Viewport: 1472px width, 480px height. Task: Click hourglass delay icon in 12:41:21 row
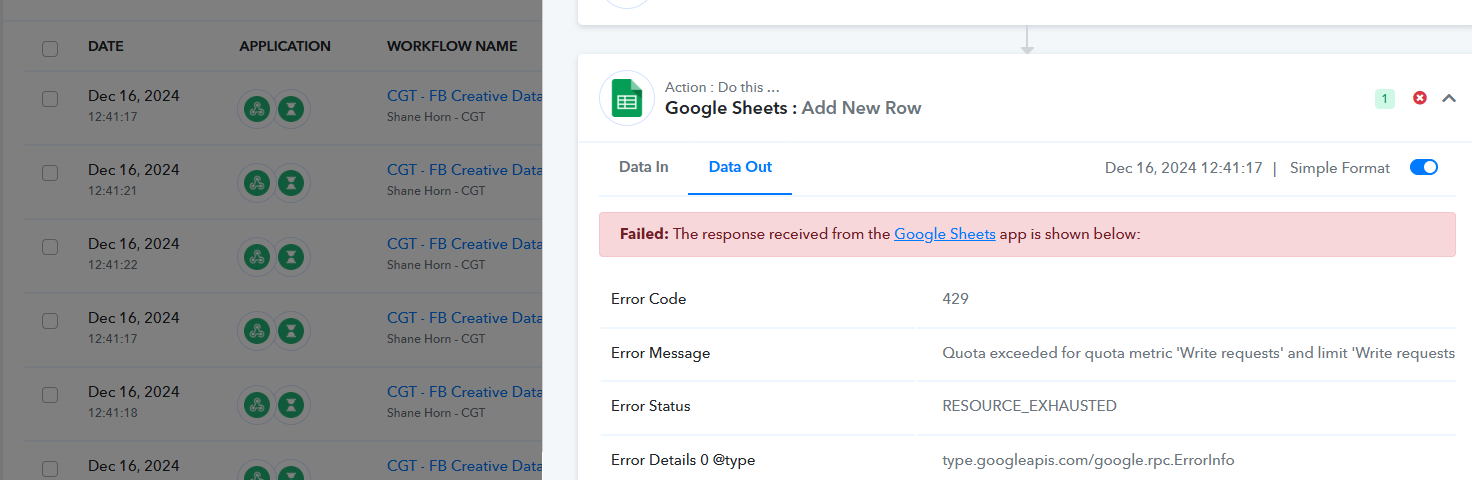(x=291, y=182)
